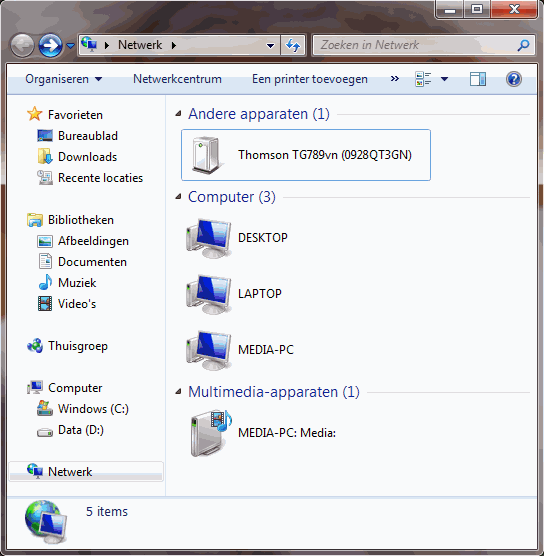
Task: Click Een printer toevoegen
Action: (310, 79)
